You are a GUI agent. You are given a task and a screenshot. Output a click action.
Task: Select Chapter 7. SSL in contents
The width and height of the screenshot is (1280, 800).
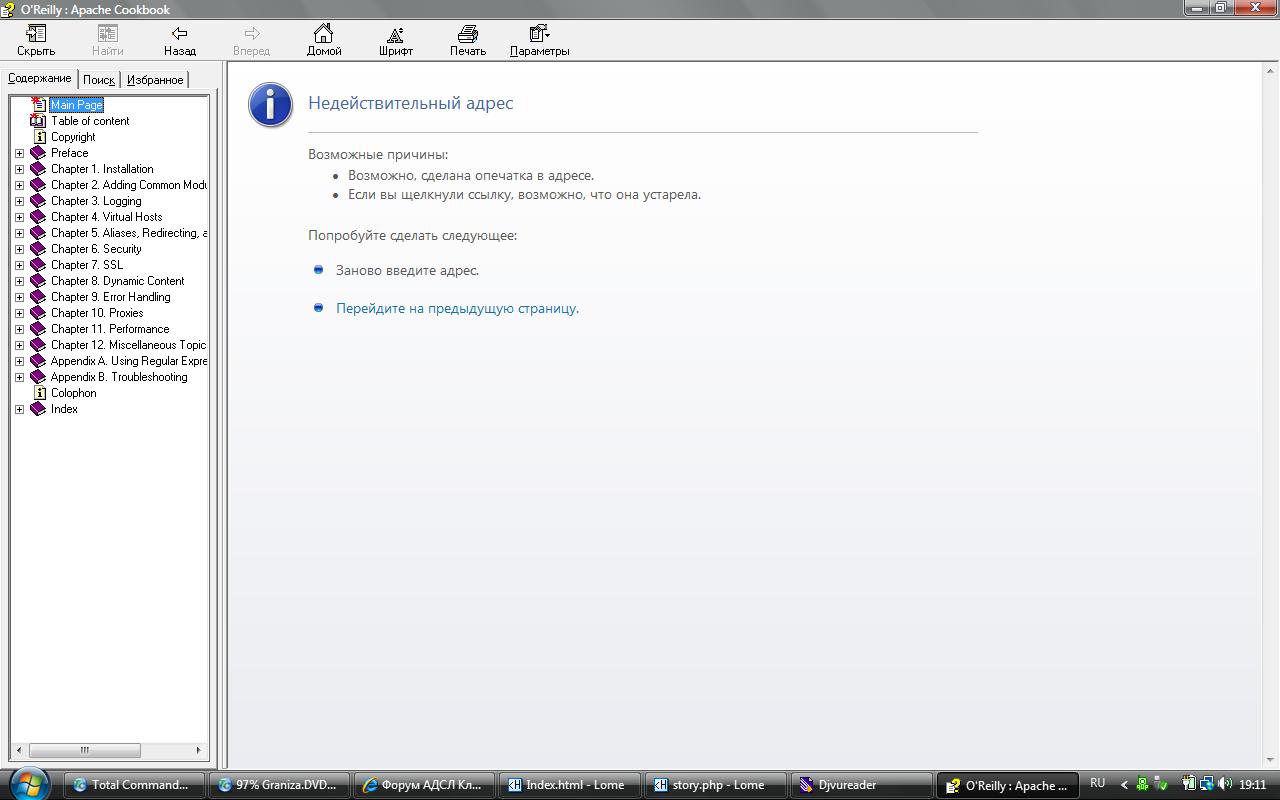87,265
